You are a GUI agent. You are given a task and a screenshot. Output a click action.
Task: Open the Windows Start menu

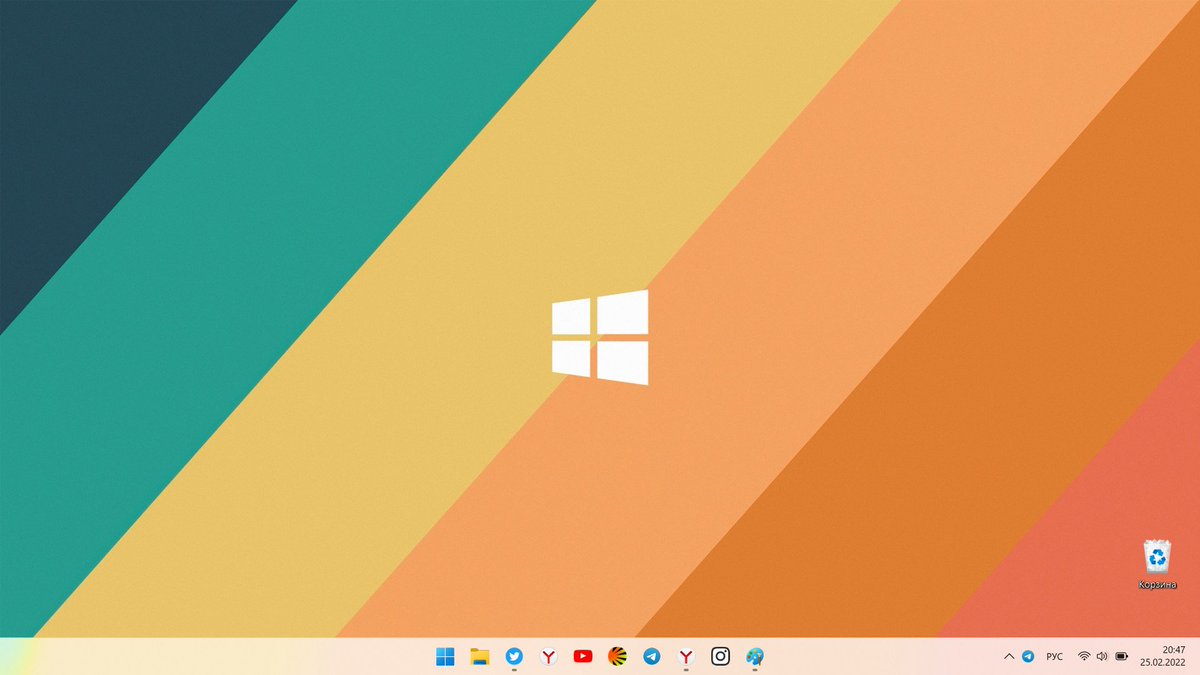pyautogui.click(x=445, y=657)
